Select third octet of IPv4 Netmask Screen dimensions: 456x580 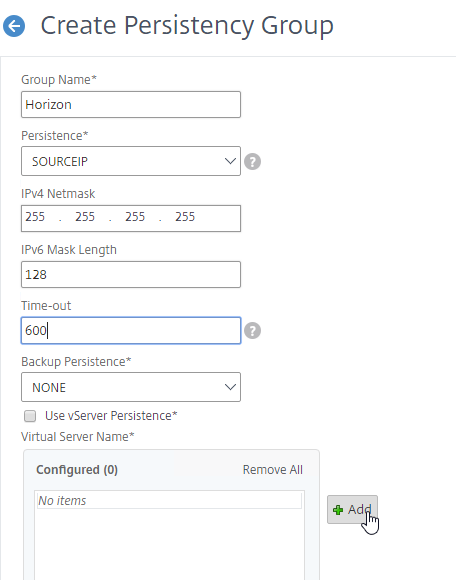pyautogui.click(x=135, y=216)
